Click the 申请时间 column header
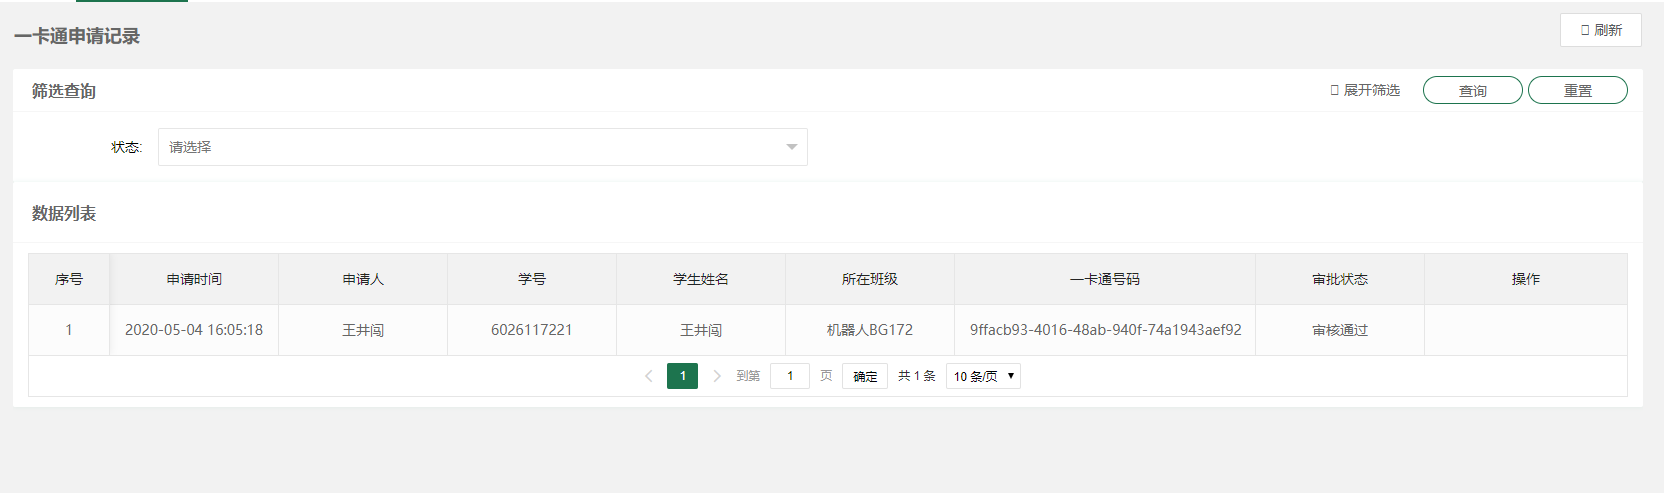This screenshot has width=1664, height=493. [x=194, y=279]
